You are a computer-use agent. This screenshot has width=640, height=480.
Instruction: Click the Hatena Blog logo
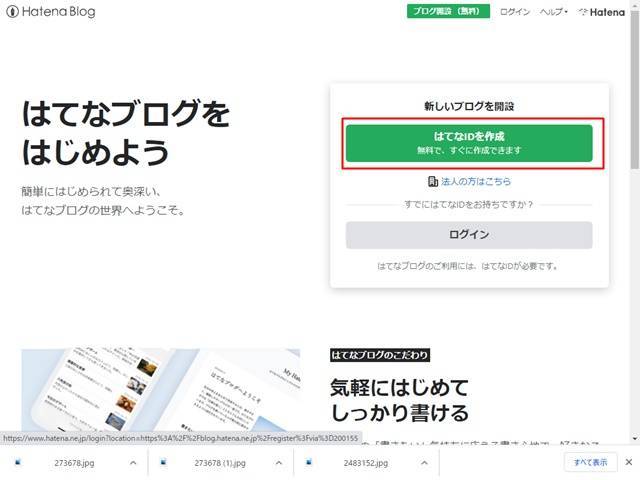pos(51,11)
